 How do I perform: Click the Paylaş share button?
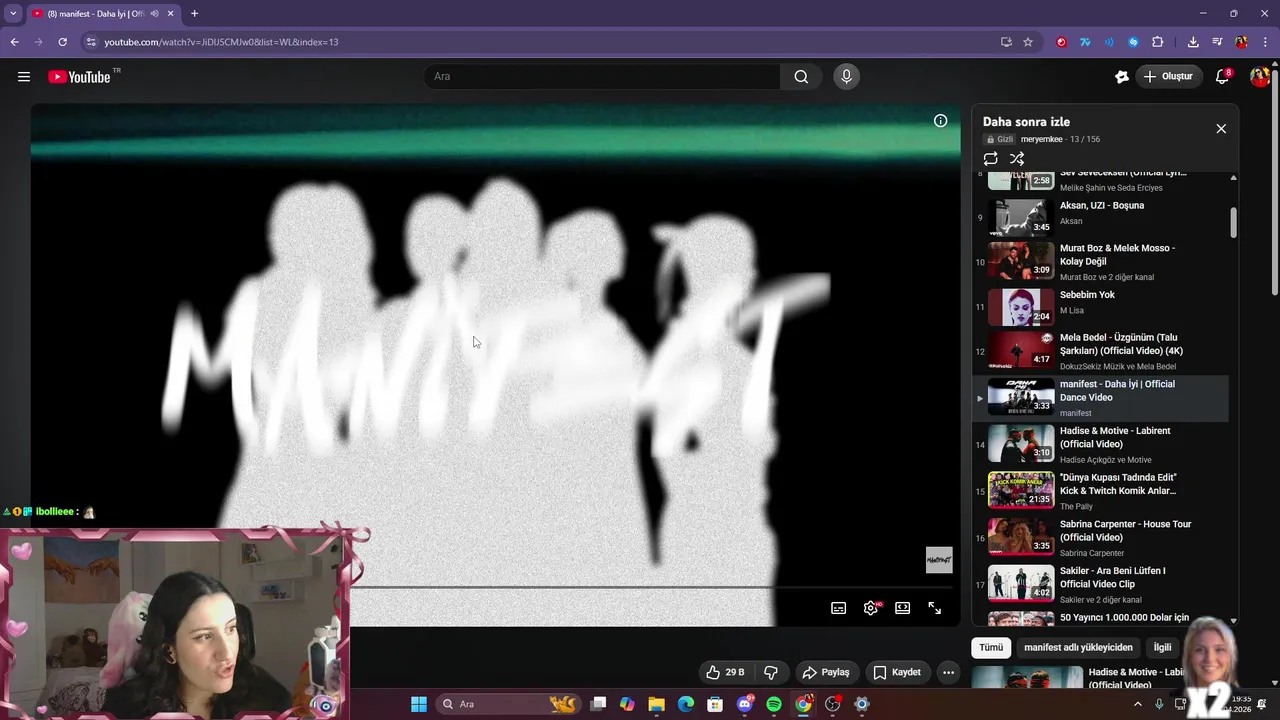tap(826, 673)
